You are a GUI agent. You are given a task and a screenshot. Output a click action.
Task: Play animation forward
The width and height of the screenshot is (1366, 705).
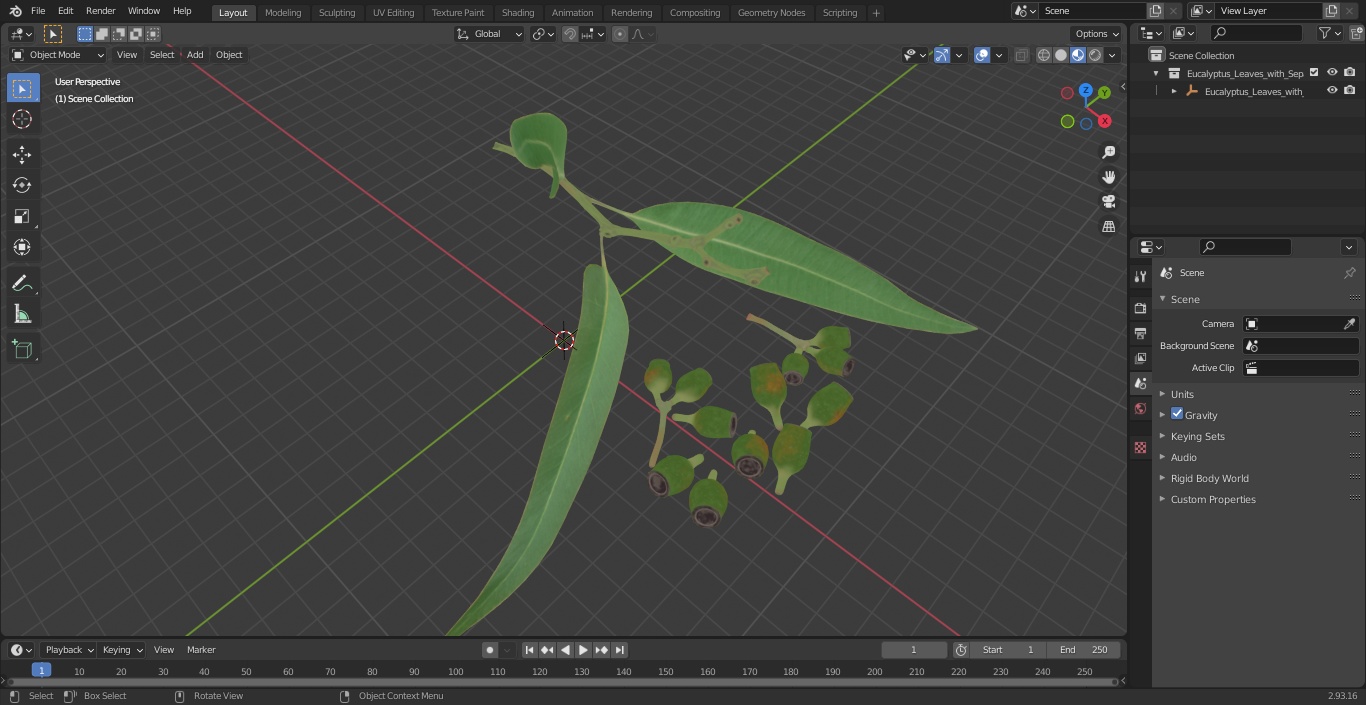pos(583,650)
